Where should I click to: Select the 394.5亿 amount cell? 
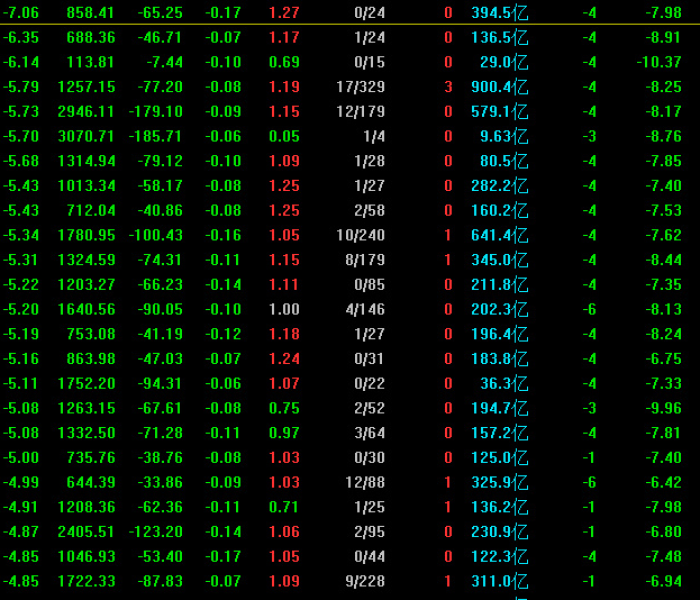coord(499,12)
